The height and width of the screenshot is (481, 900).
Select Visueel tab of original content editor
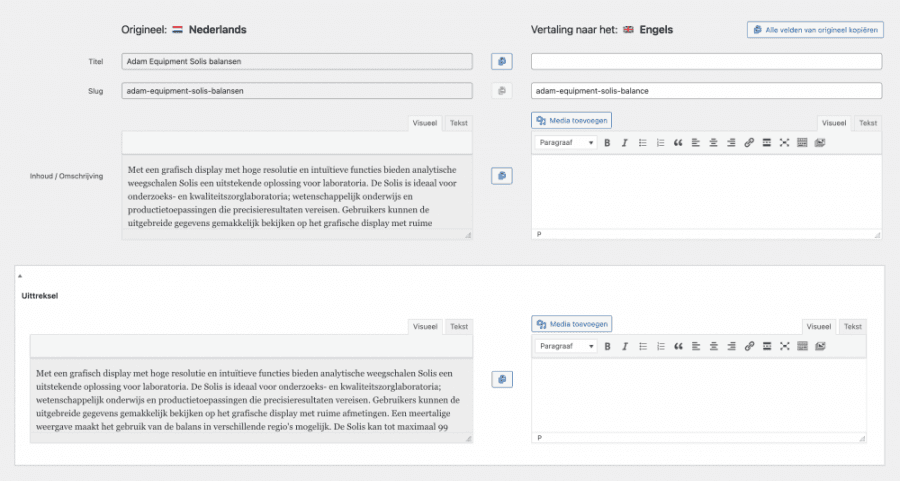[425, 123]
